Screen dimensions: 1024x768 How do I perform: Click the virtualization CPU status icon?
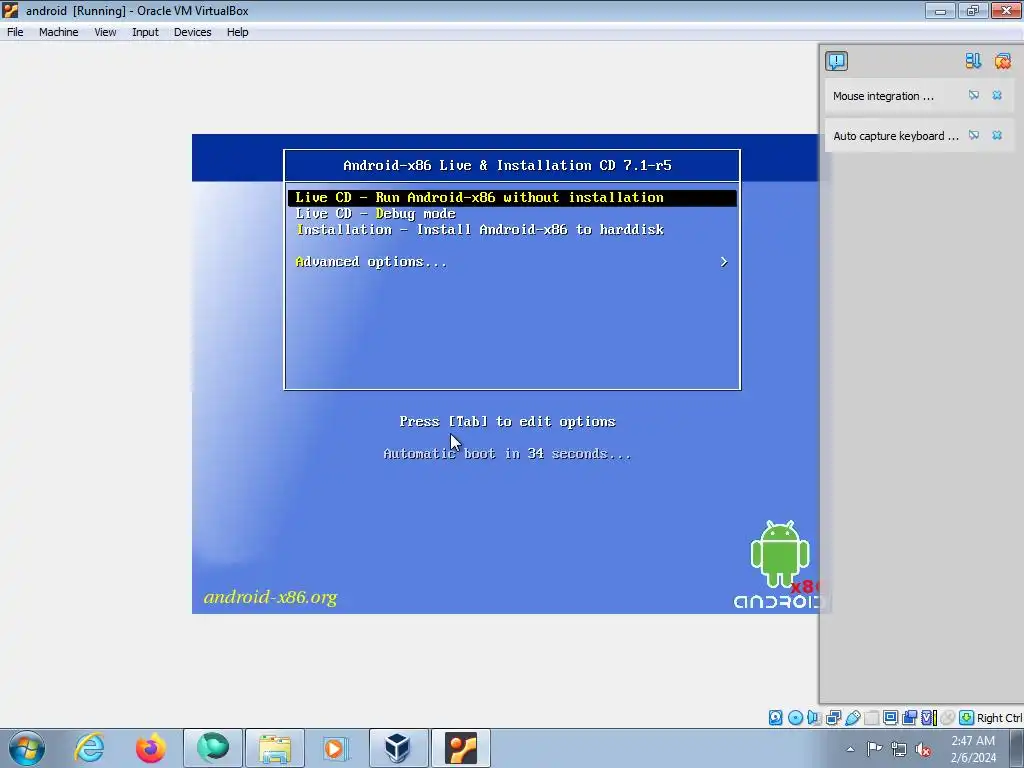coord(929,718)
